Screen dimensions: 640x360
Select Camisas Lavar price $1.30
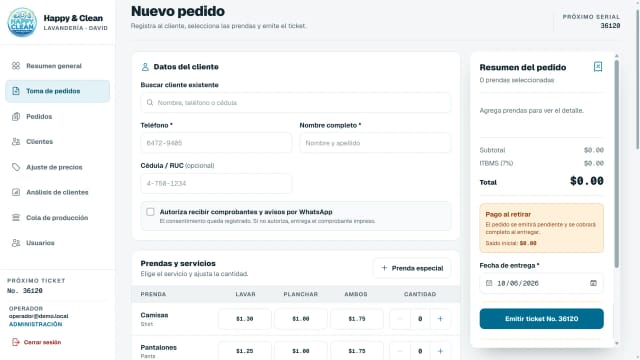coord(244,319)
